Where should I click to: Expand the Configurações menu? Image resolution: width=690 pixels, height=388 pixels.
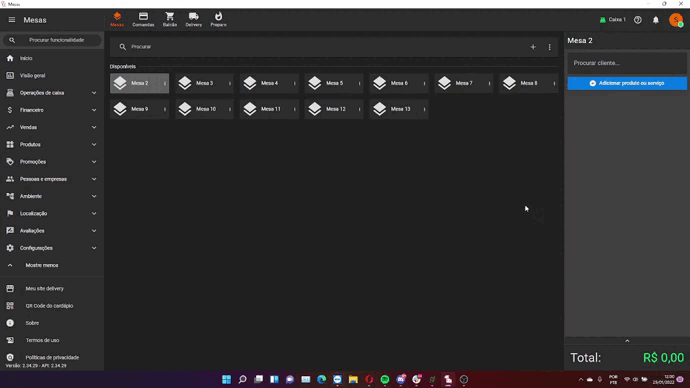52,248
